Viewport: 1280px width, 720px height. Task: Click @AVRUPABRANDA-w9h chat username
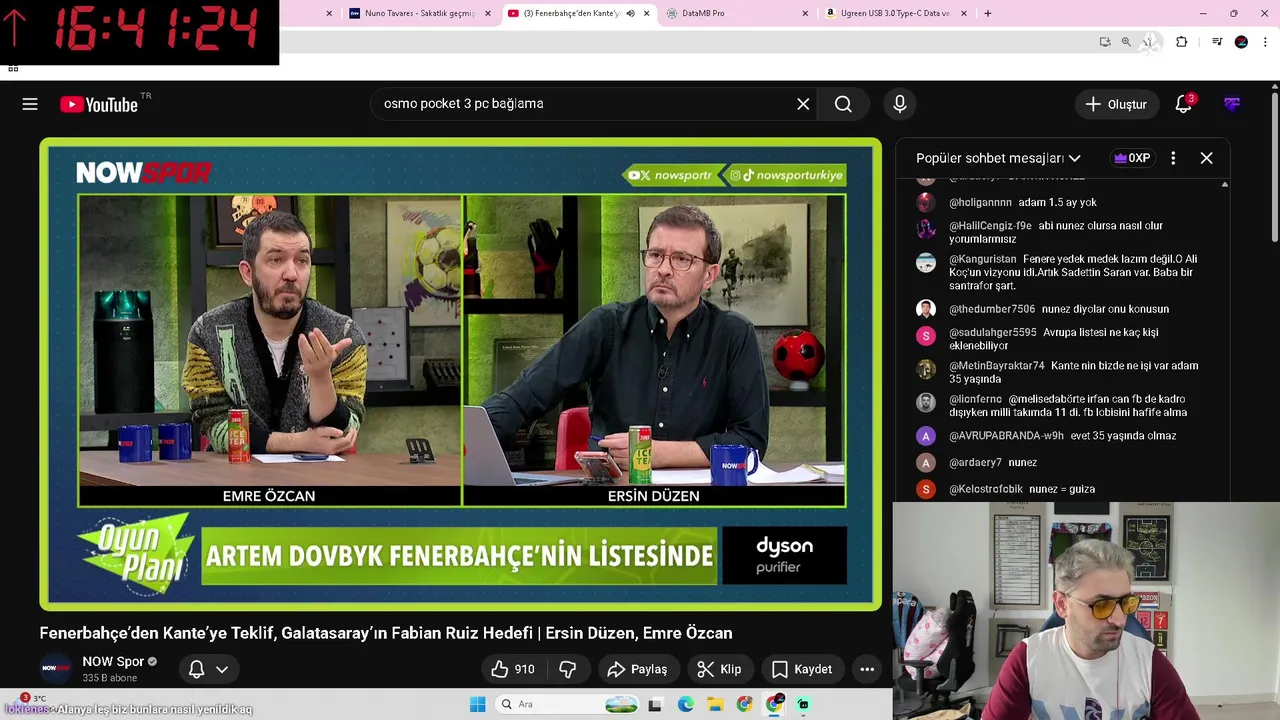click(1006, 436)
